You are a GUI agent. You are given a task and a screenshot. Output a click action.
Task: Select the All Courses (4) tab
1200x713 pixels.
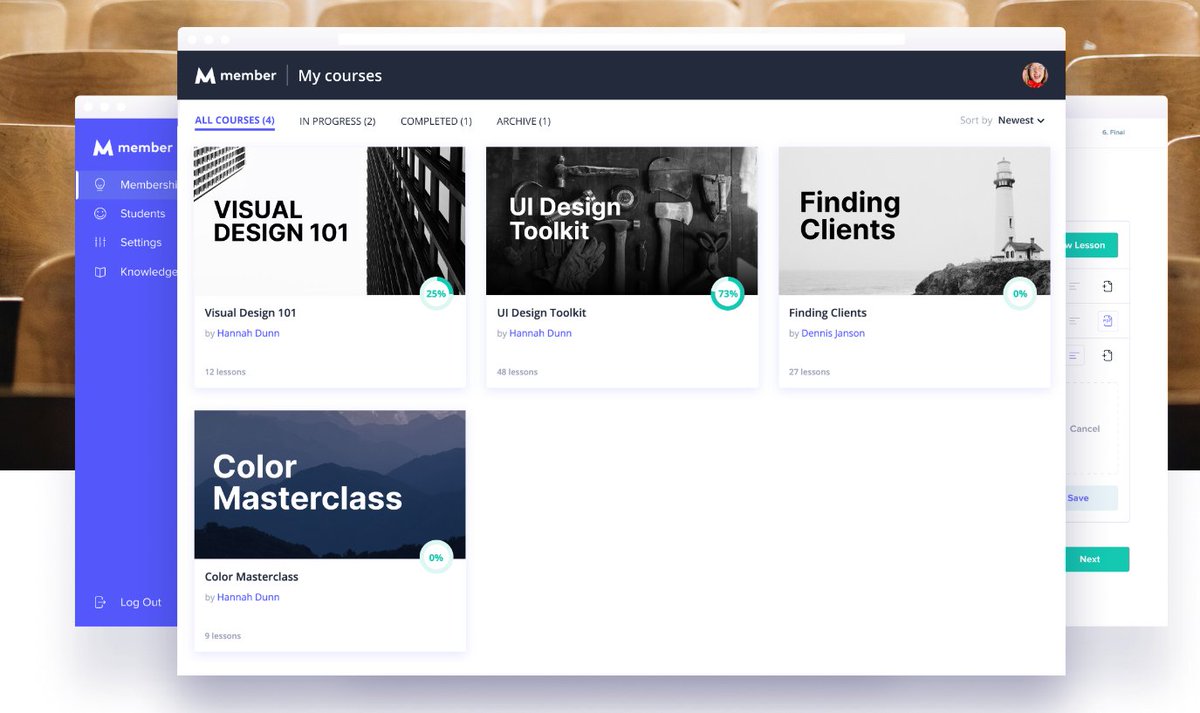tap(235, 121)
